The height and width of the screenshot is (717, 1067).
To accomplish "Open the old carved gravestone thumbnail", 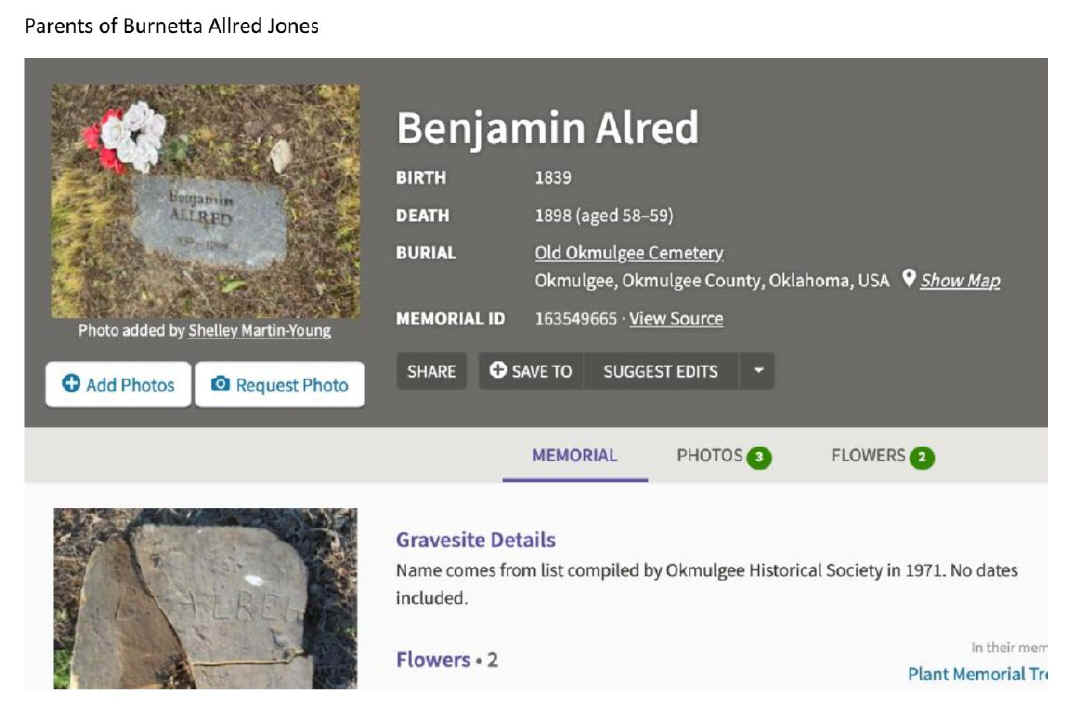I will 205,598.
